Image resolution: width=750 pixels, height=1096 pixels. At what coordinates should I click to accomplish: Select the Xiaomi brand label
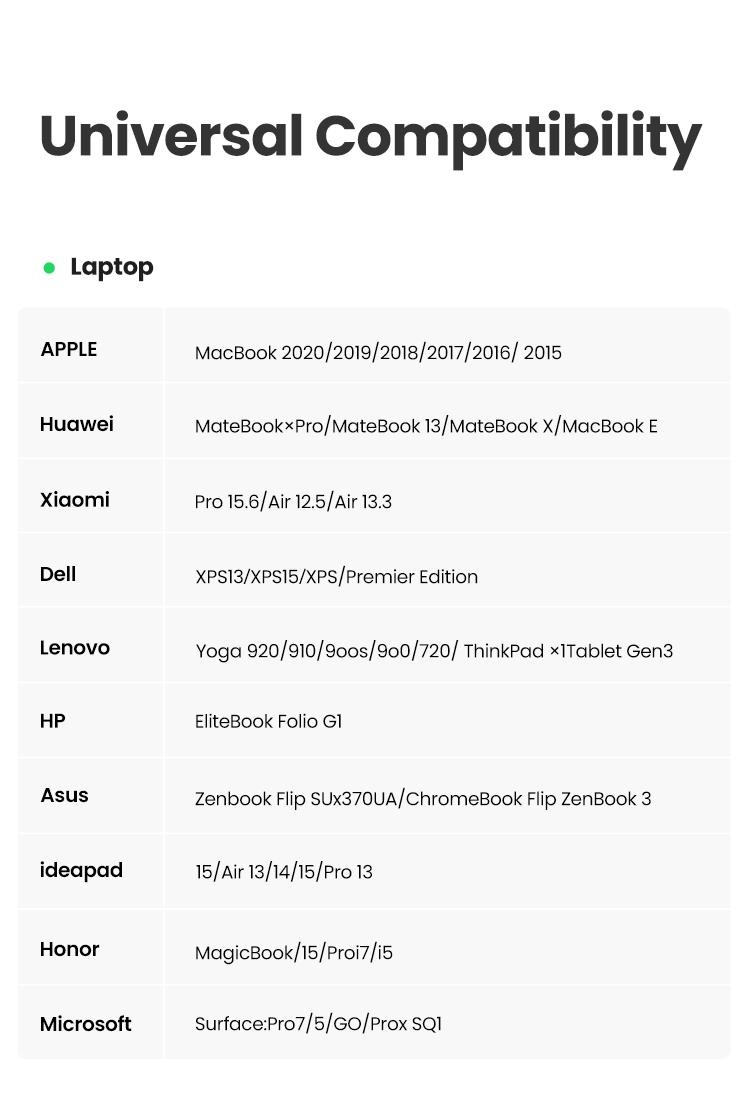click(75, 500)
